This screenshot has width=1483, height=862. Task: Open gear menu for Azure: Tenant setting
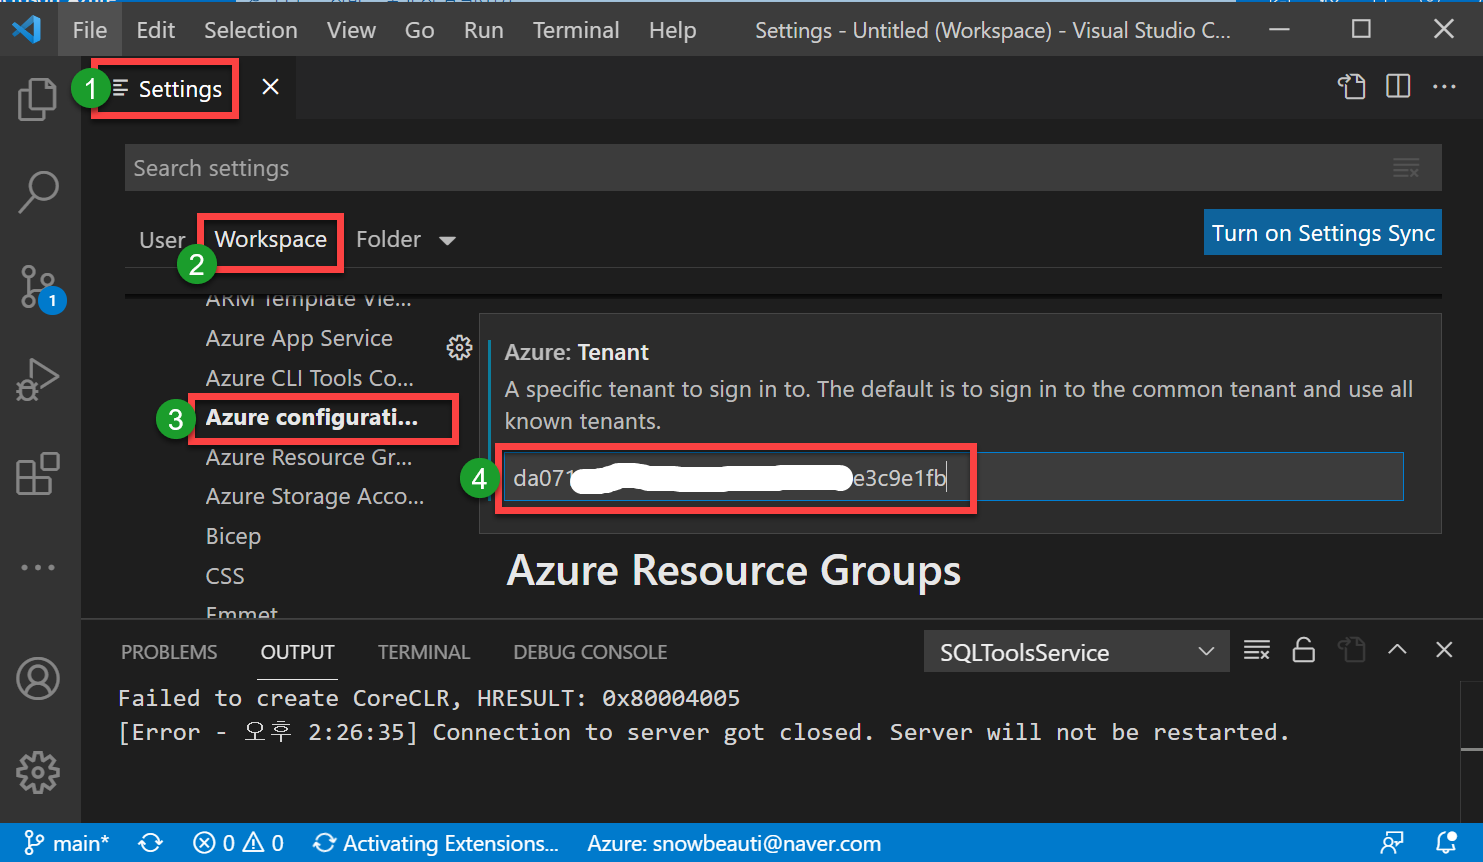(x=459, y=347)
